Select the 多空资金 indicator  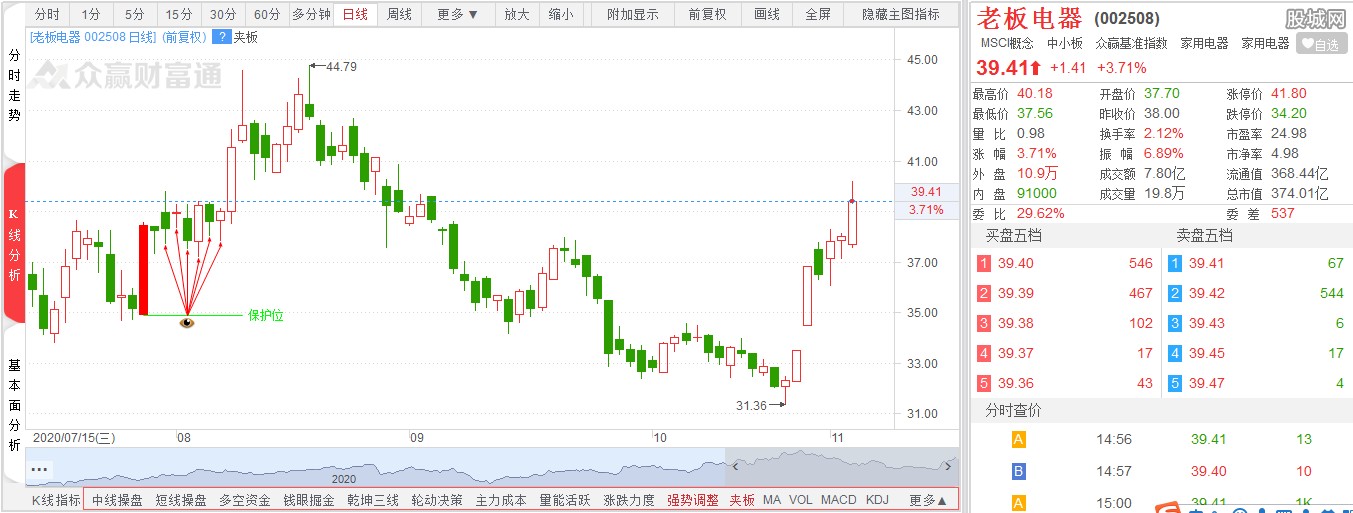245,500
